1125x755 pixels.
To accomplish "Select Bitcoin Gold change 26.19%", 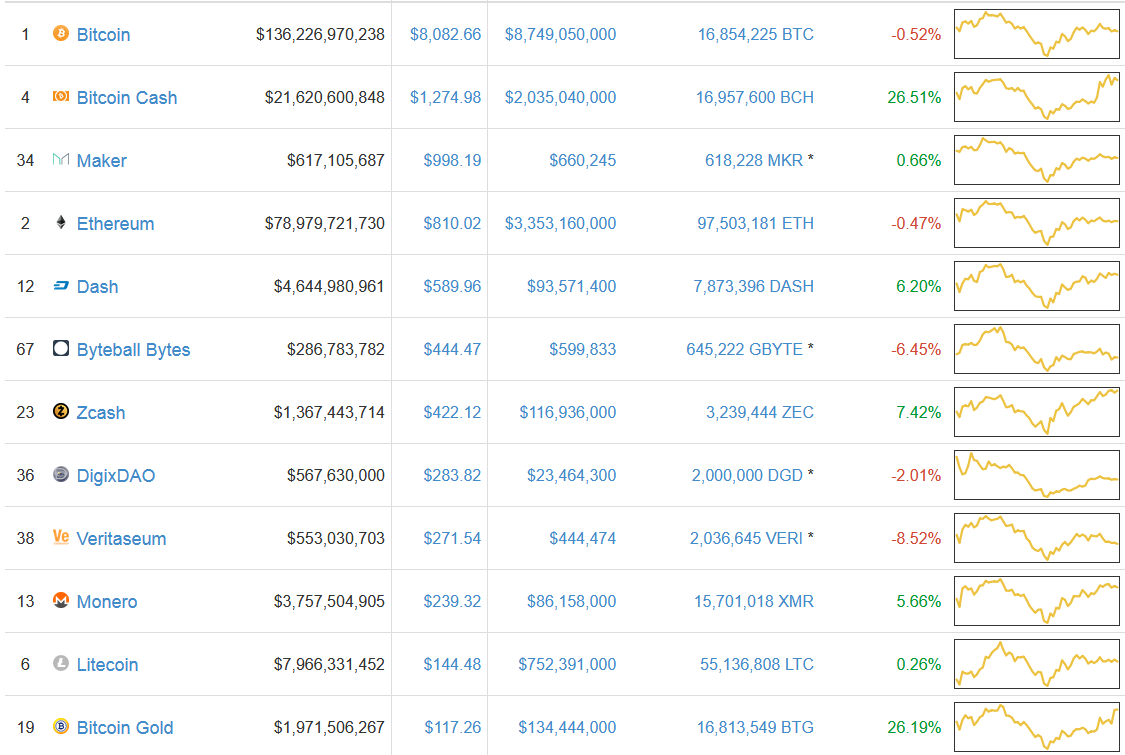I will (x=914, y=727).
